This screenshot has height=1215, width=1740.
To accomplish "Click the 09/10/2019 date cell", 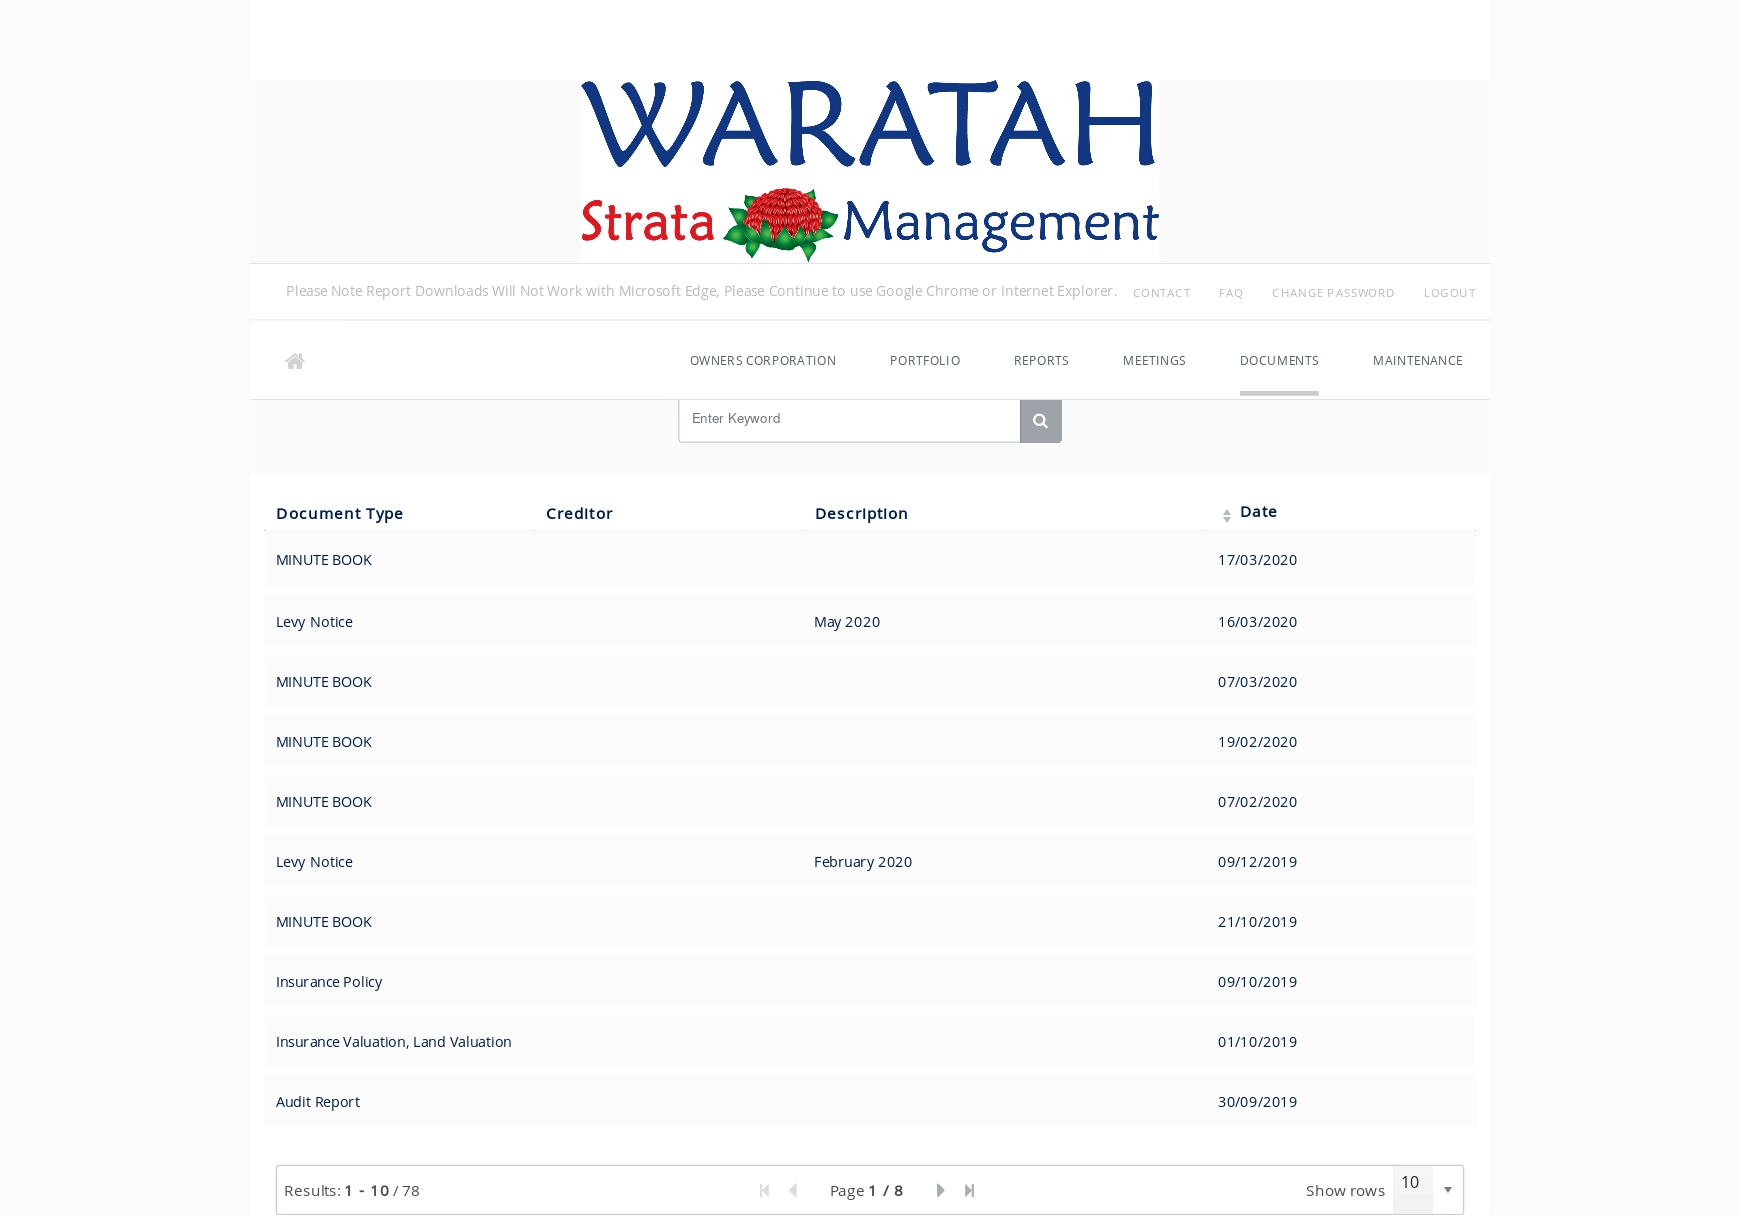I will tap(1257, 982).
